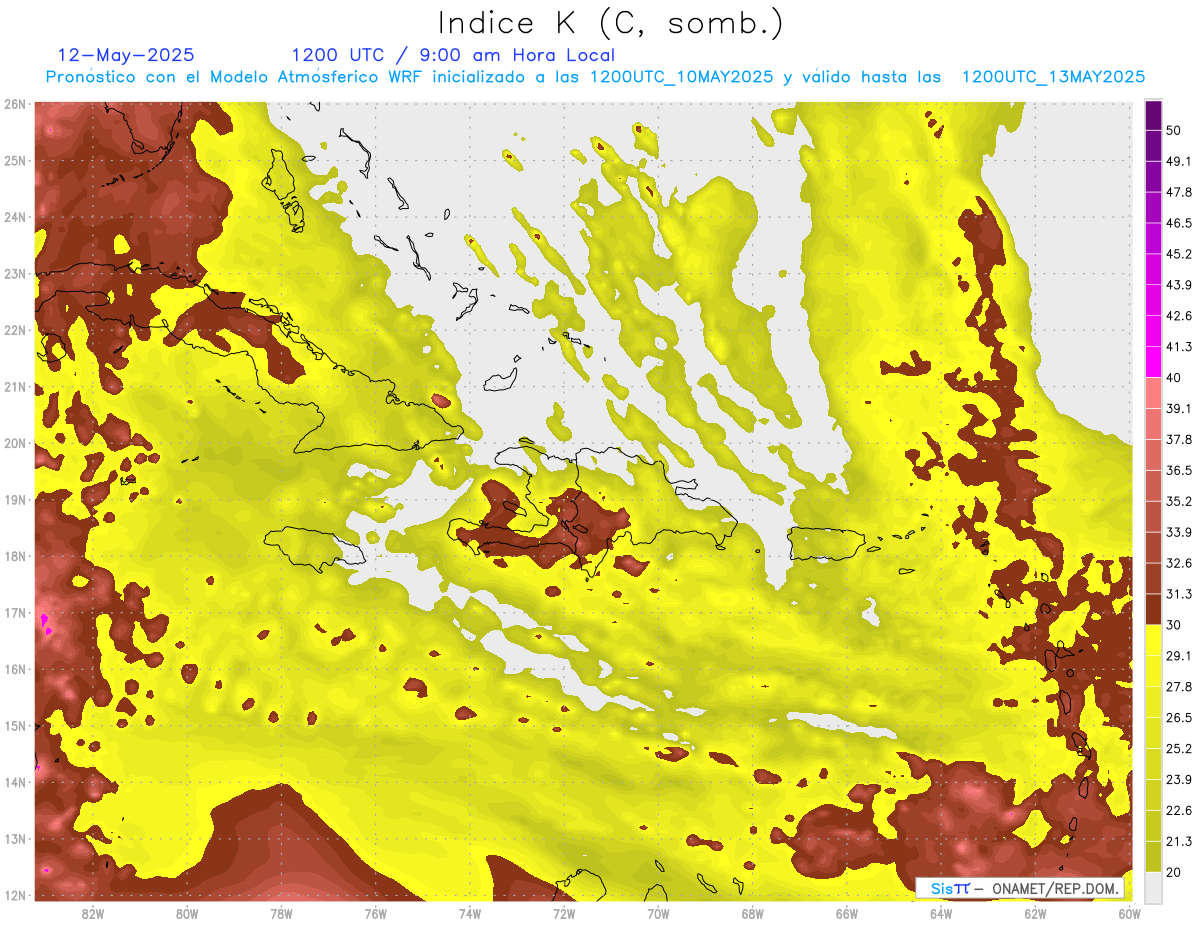Click the dark purple swatch atop the color scale
The image size is (1200, 927).
1153,115
